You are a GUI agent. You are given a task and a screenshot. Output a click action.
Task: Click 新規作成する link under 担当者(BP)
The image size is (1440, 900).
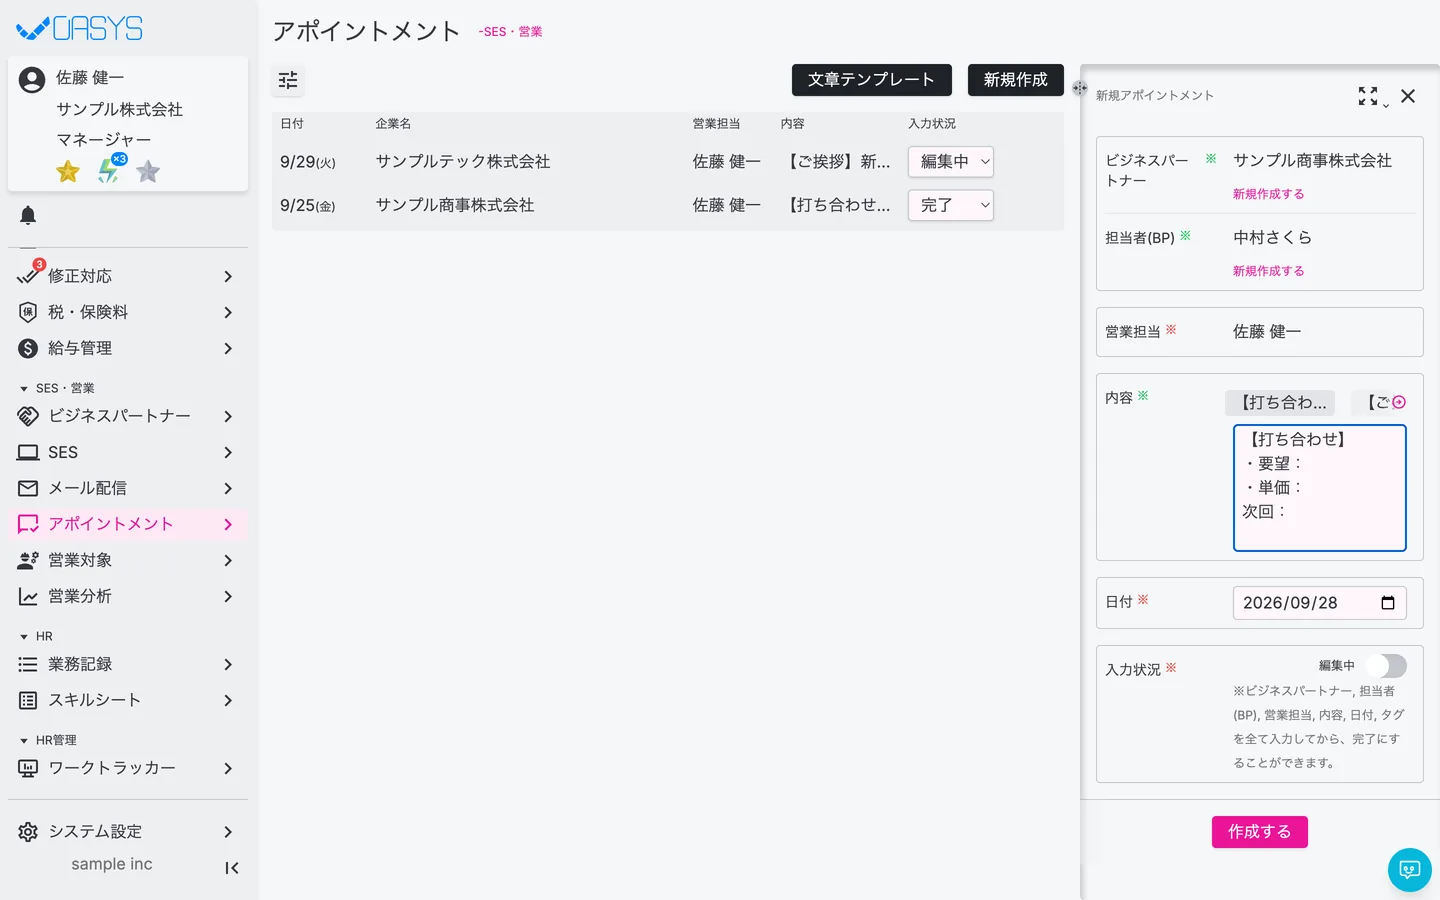pos(1268,271)
